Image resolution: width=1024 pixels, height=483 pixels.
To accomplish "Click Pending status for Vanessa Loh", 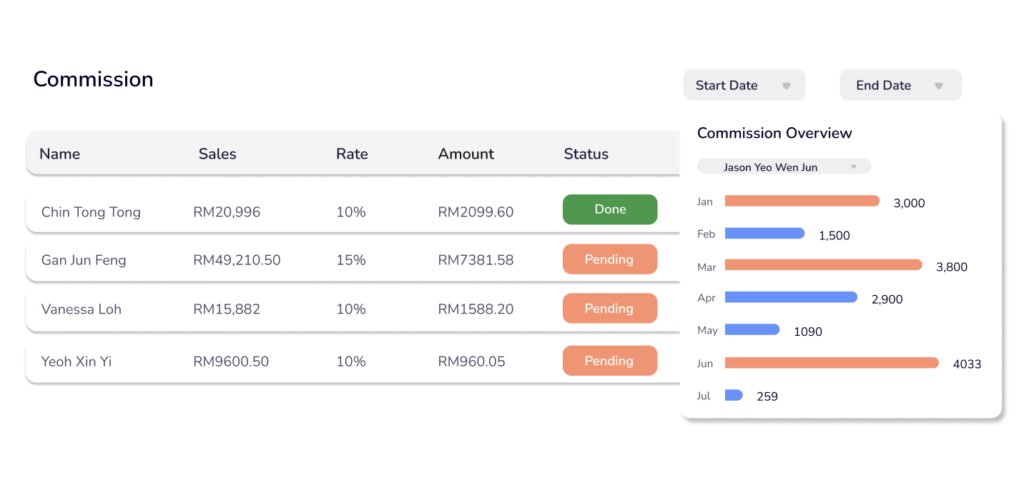I will click(610, 309).
